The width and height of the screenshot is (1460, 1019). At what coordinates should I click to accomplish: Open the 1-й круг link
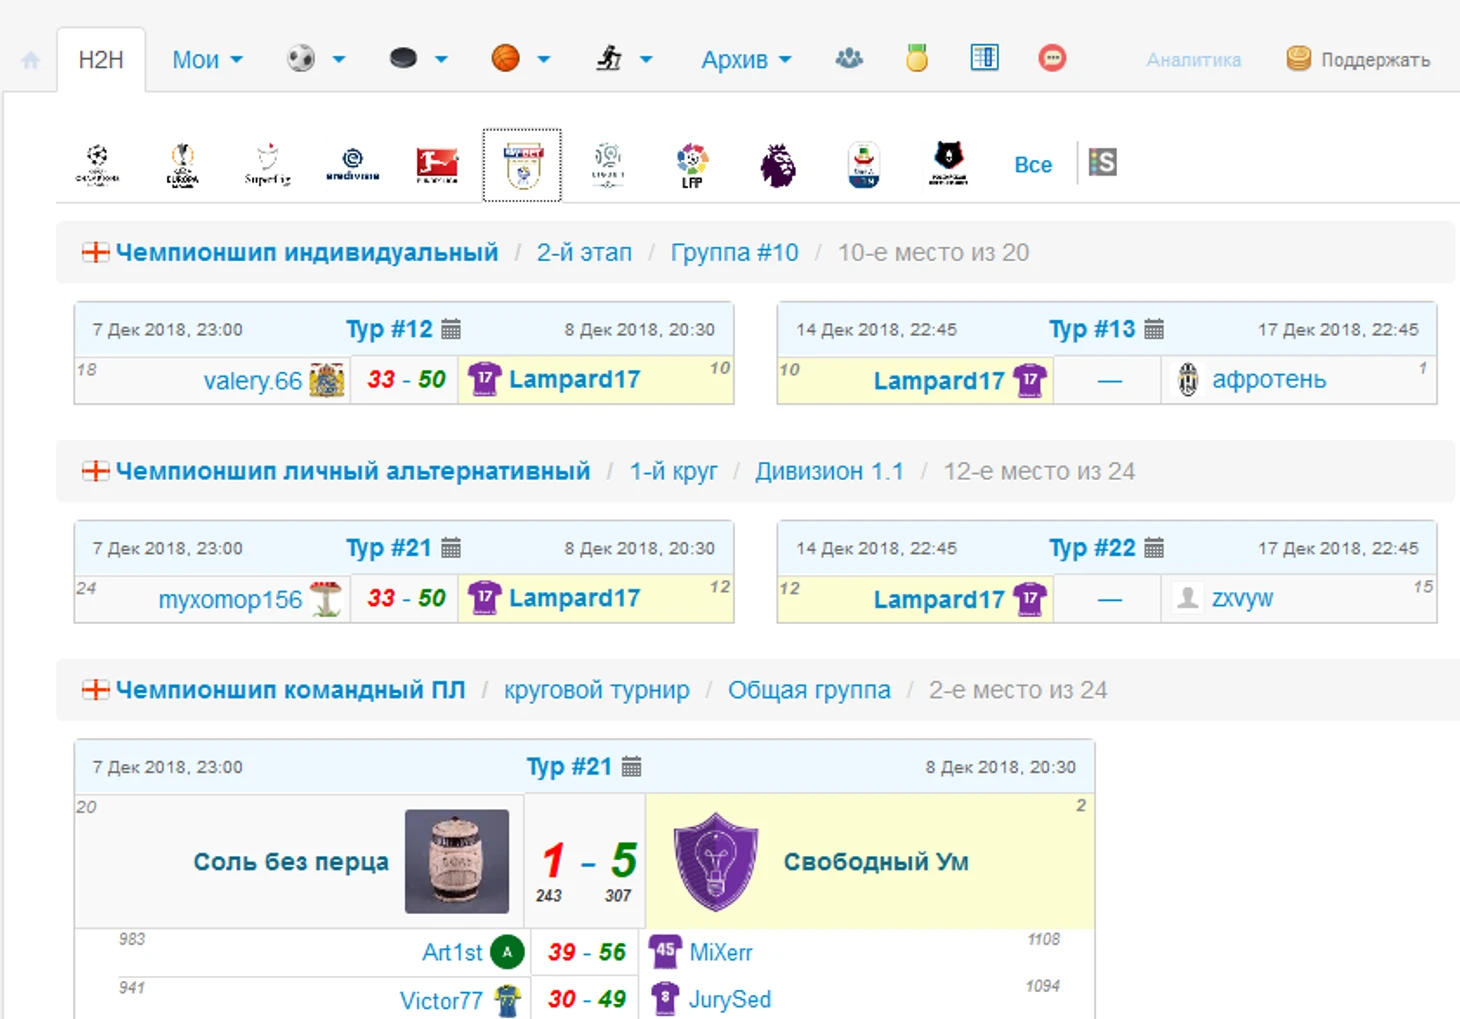(x=673, y=471)
